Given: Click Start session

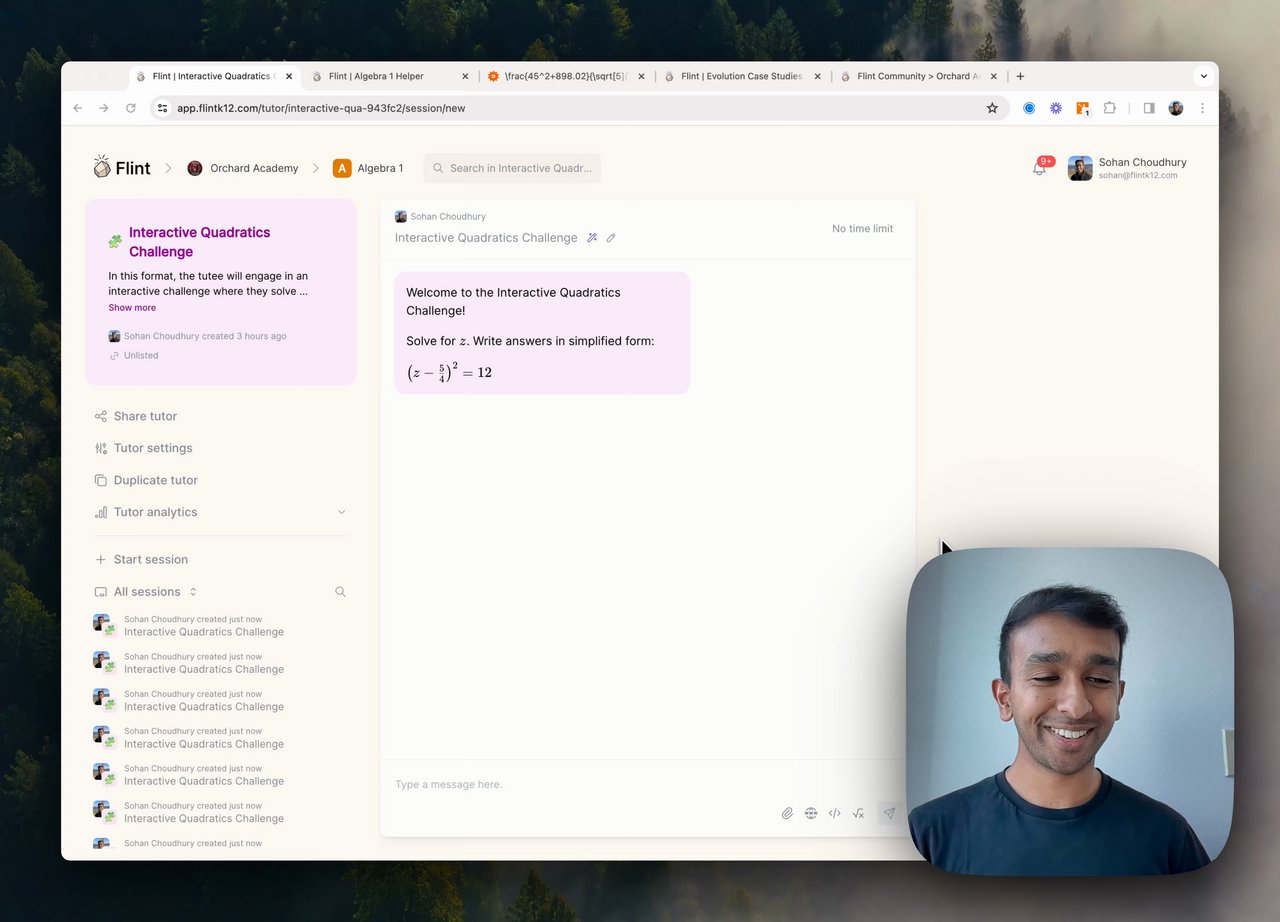Looking at the screenshot, I should [150, 559].
